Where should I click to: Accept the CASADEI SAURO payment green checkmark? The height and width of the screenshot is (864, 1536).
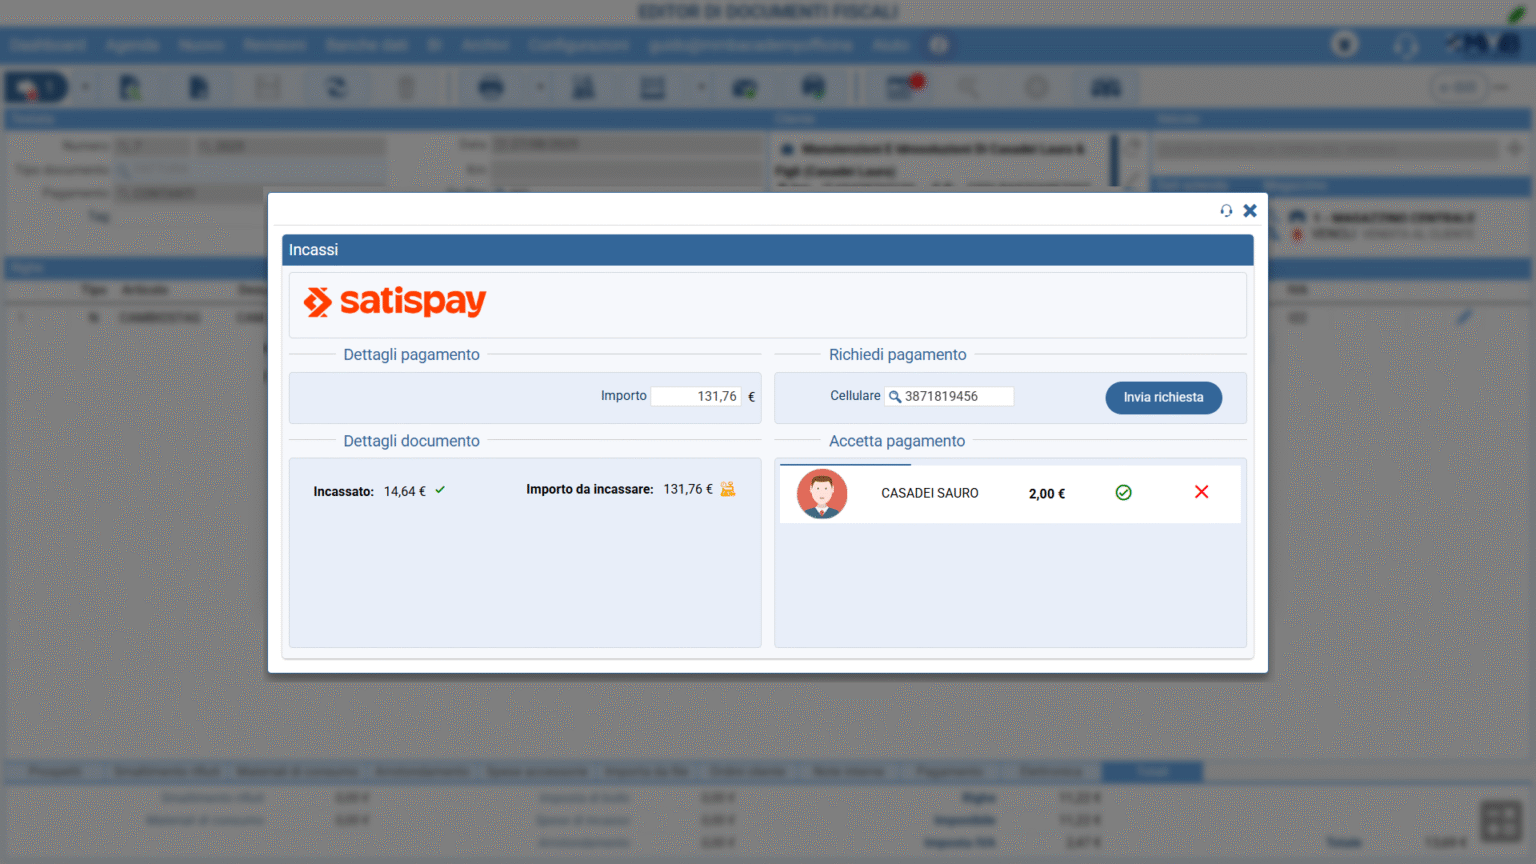[x=1123, y=493]
